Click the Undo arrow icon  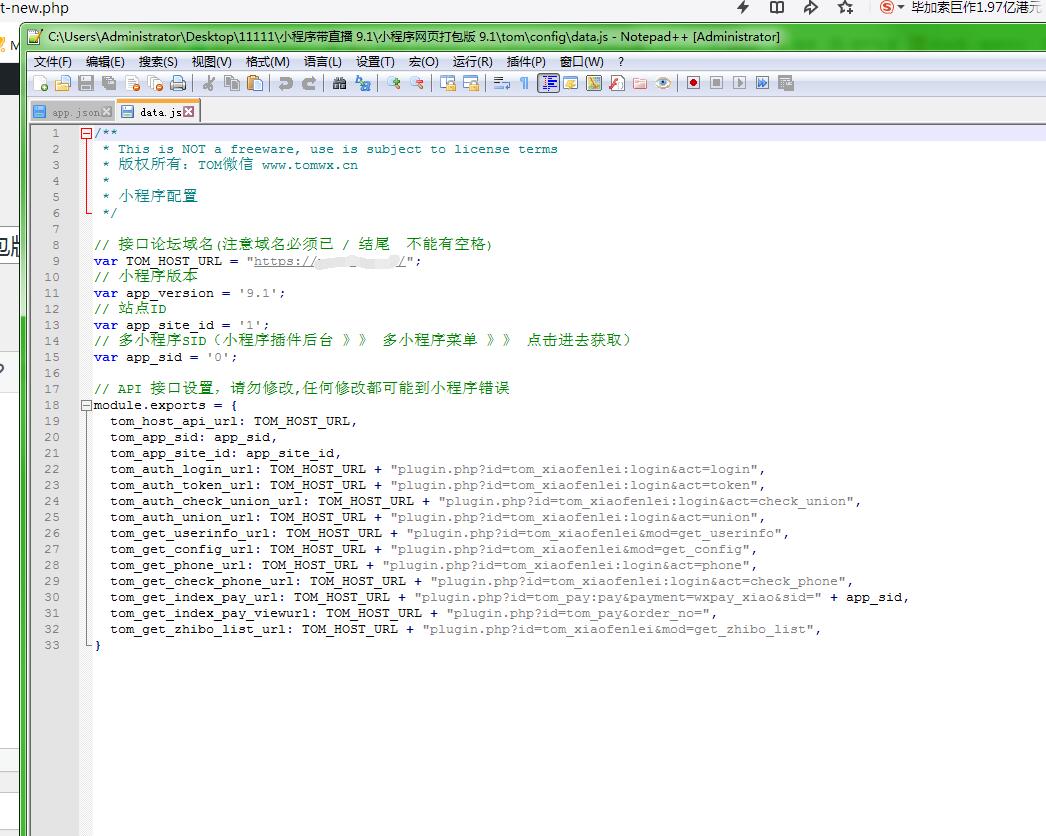(x=286, y=83)
